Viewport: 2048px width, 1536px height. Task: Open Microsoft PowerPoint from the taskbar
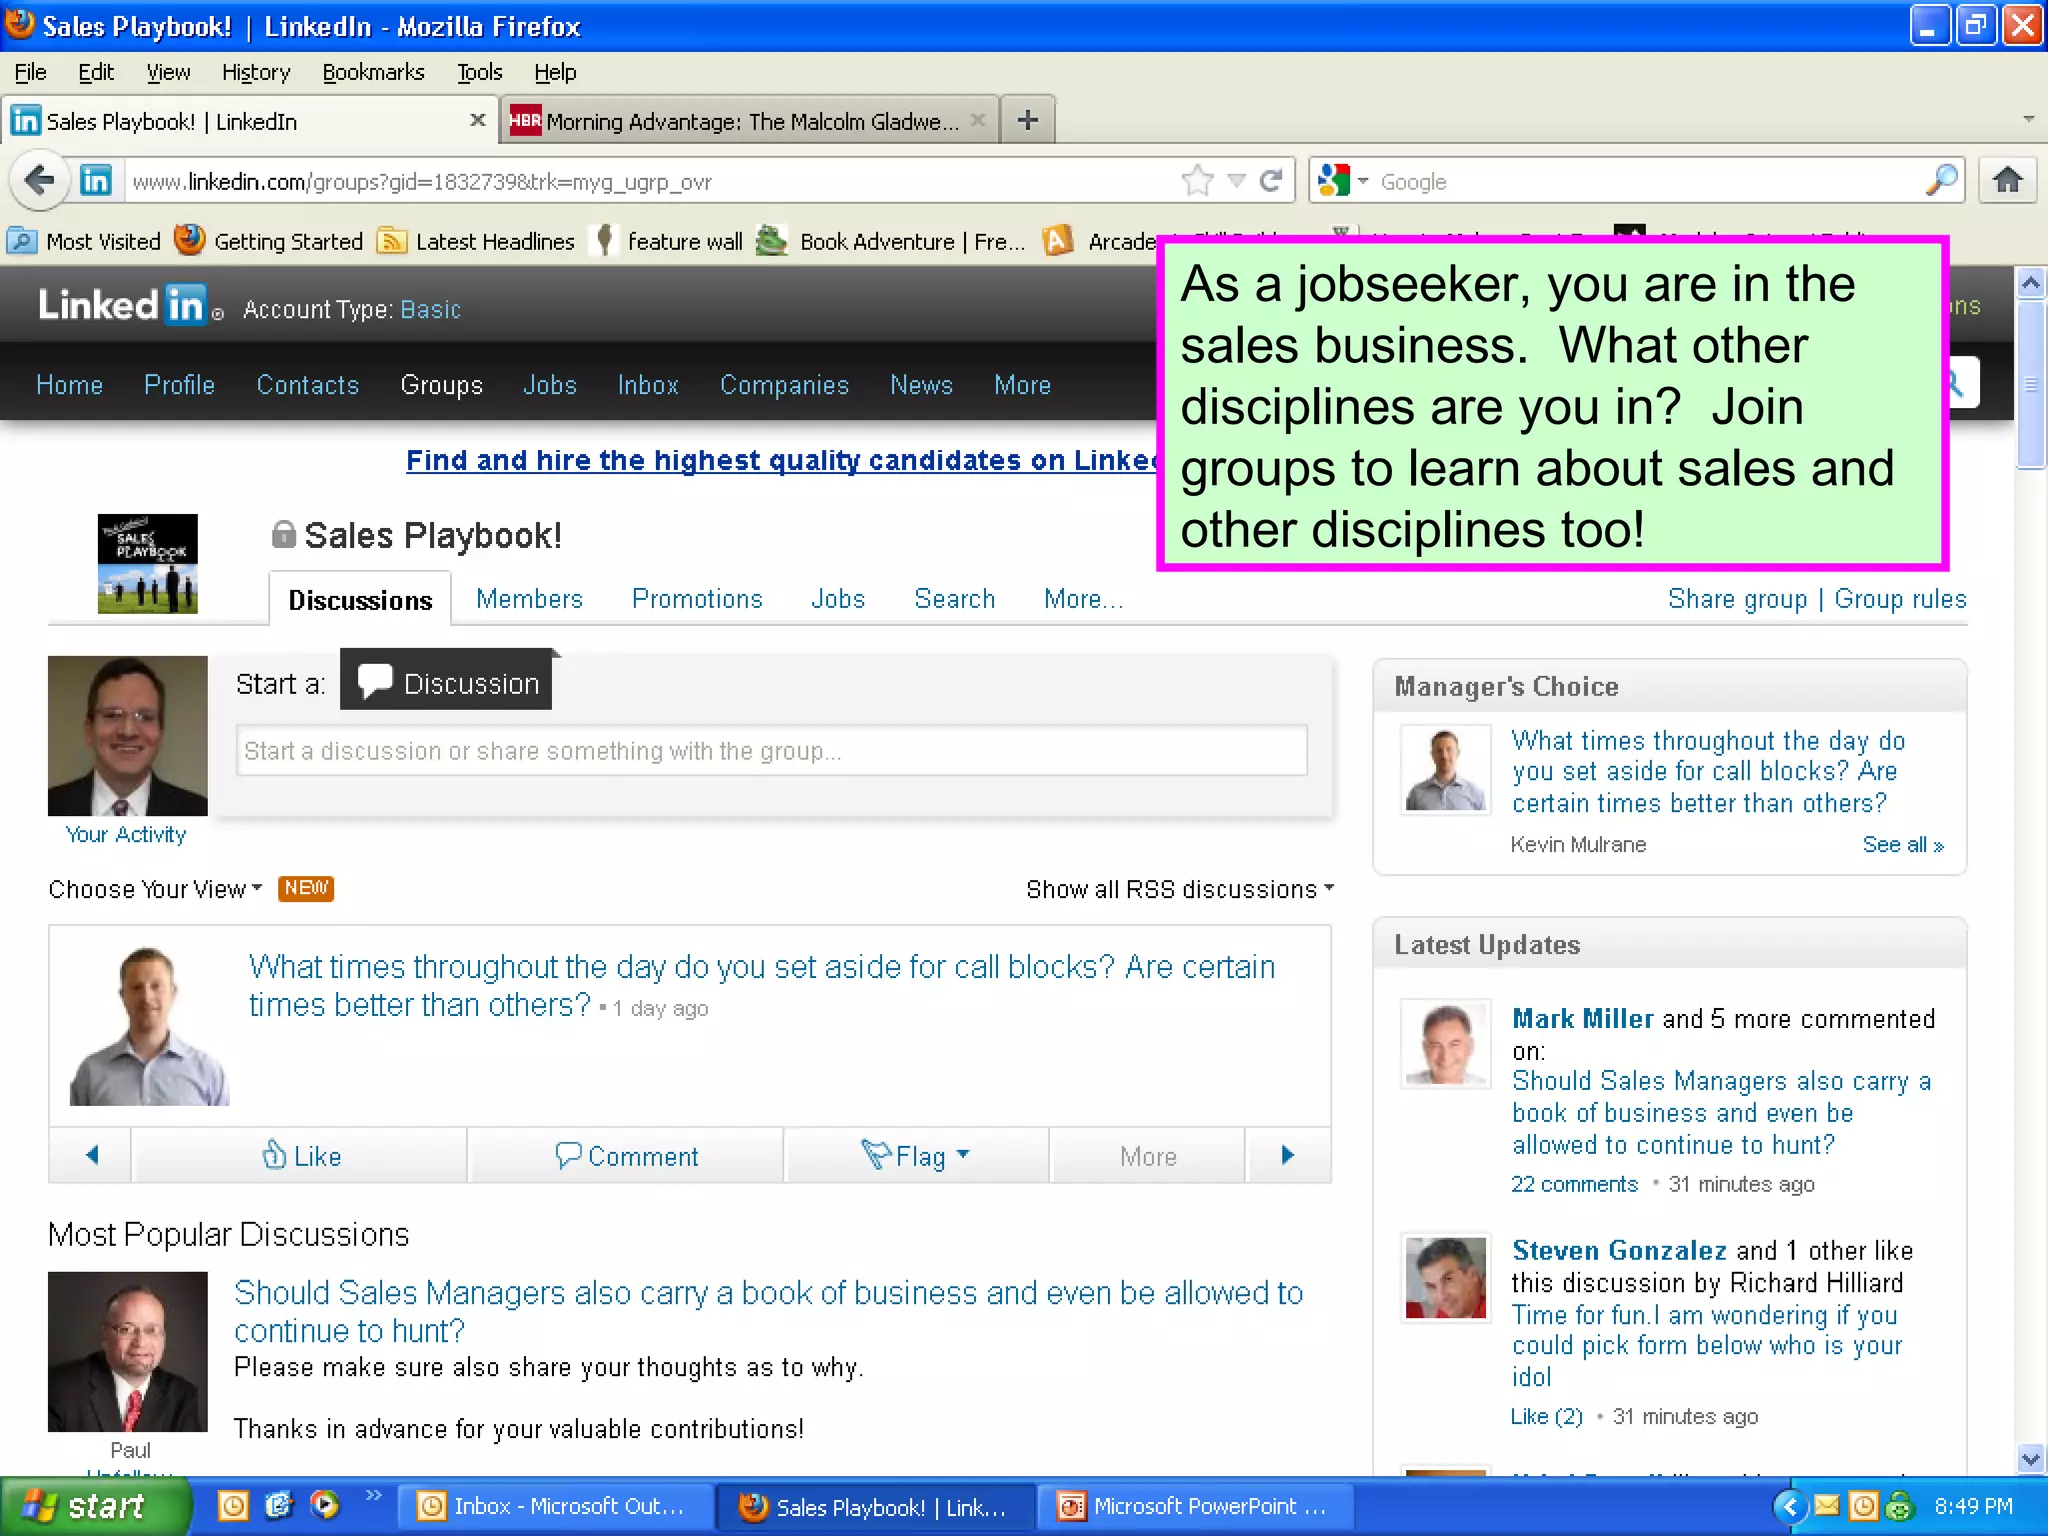(1194, 1506)
